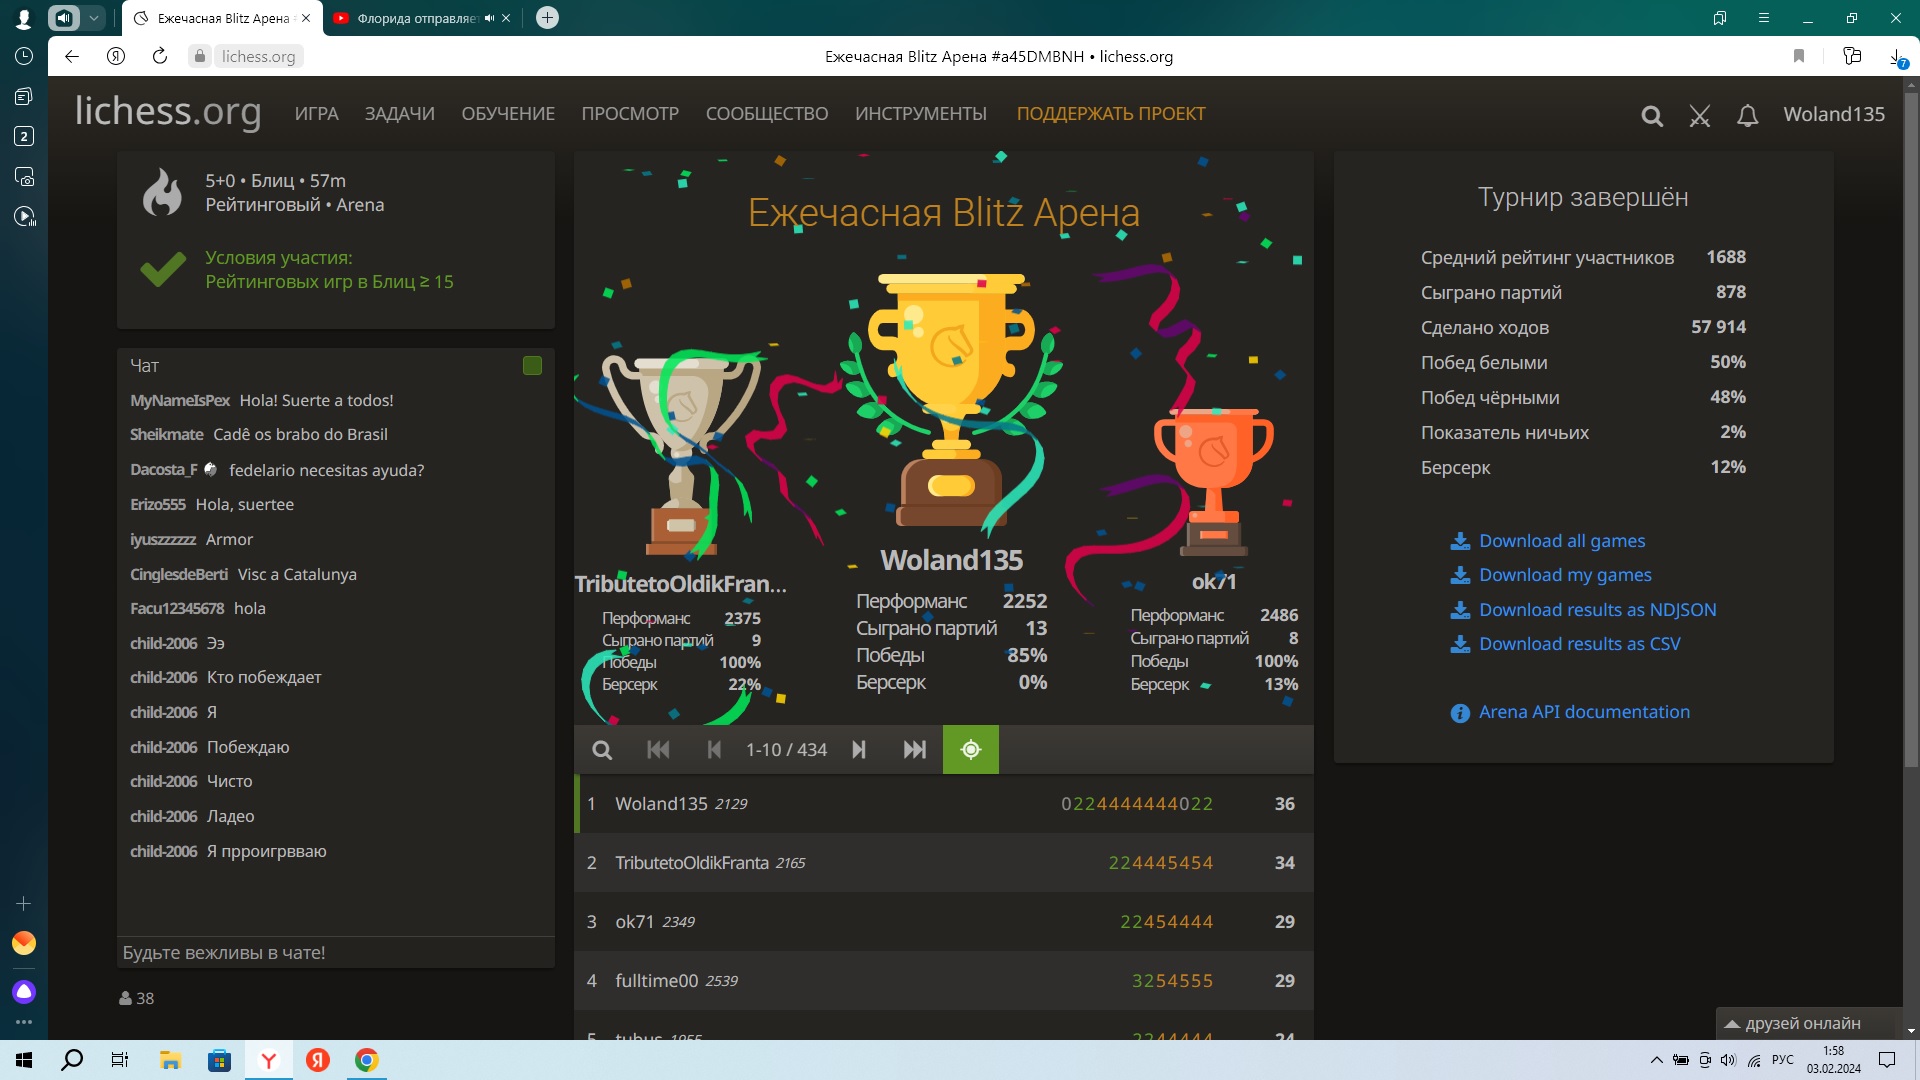This screenshot has width=1920, height=1080.
Task: Click the chat input field
Action: coord(336,953)
